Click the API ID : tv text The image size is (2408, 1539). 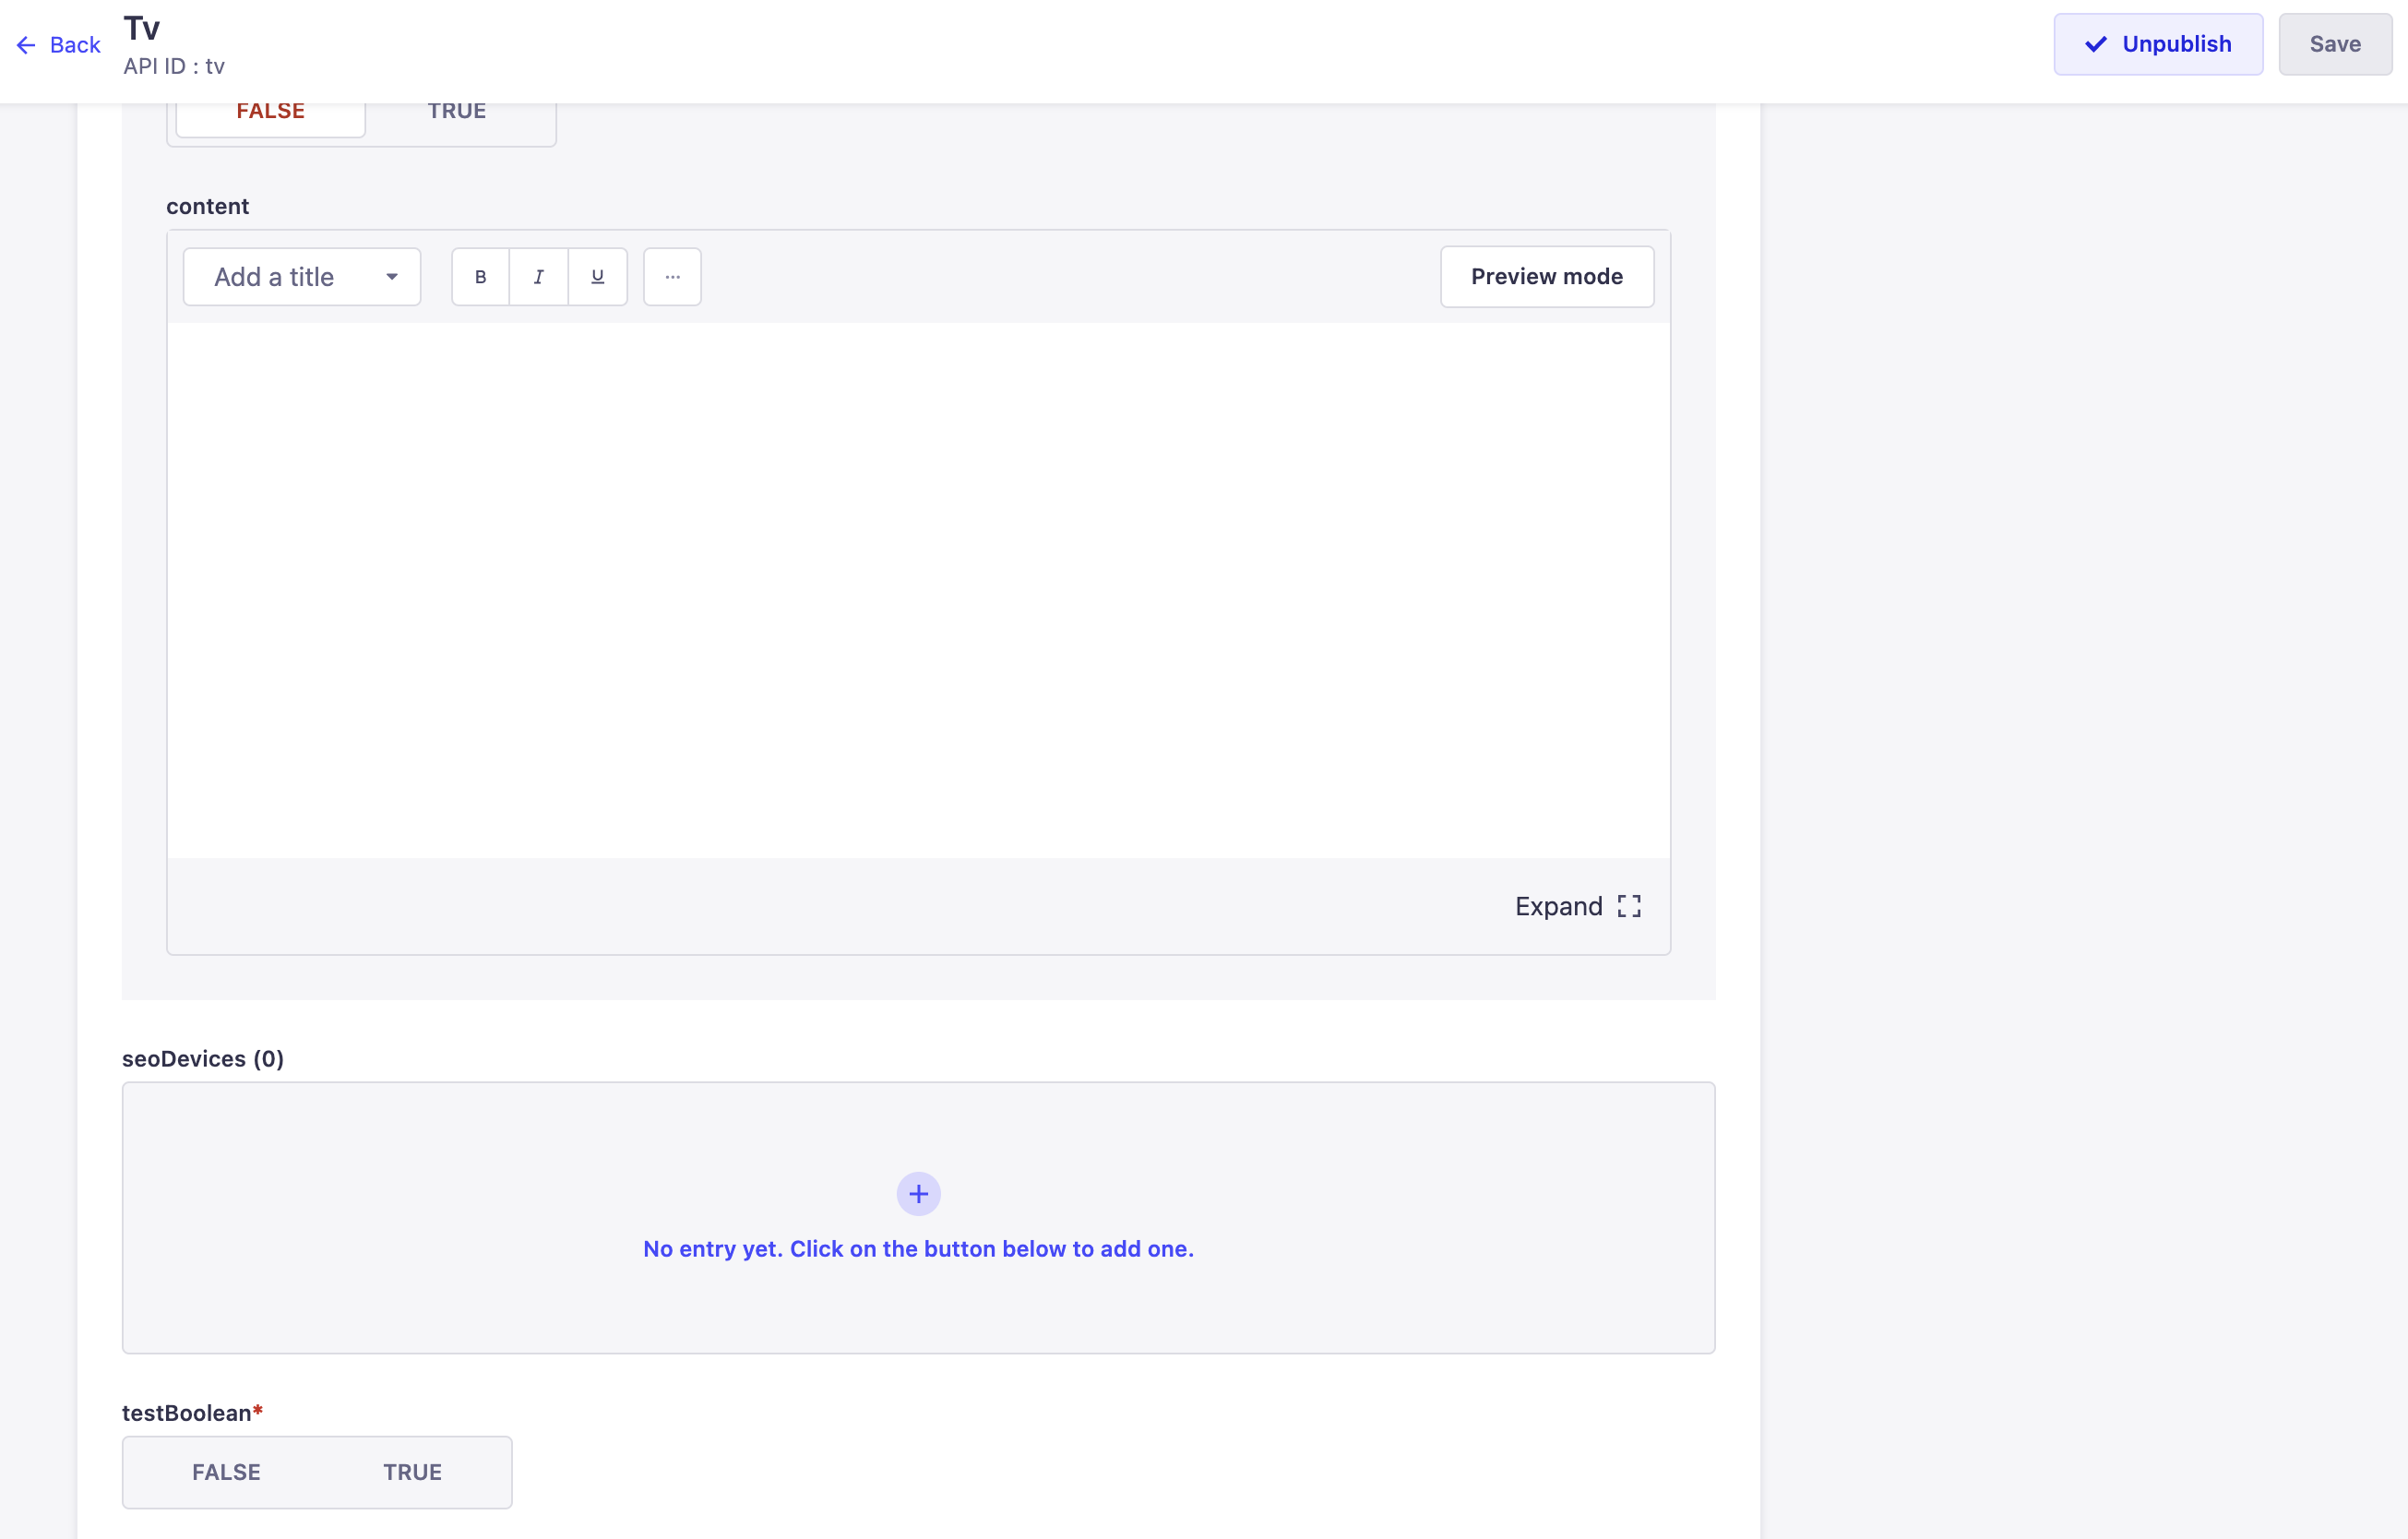coord(174,66)
